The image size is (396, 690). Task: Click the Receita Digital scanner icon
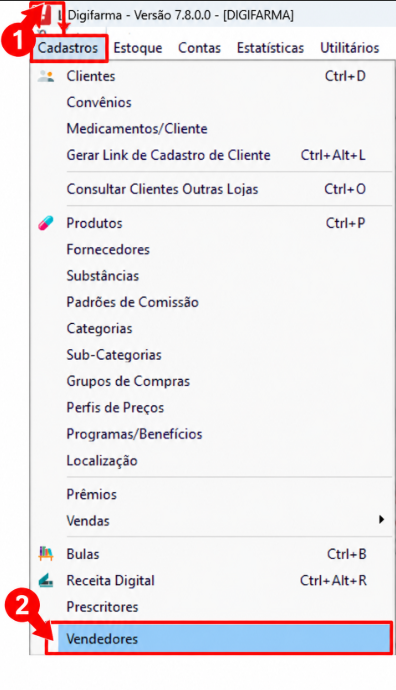coord(46,580)
